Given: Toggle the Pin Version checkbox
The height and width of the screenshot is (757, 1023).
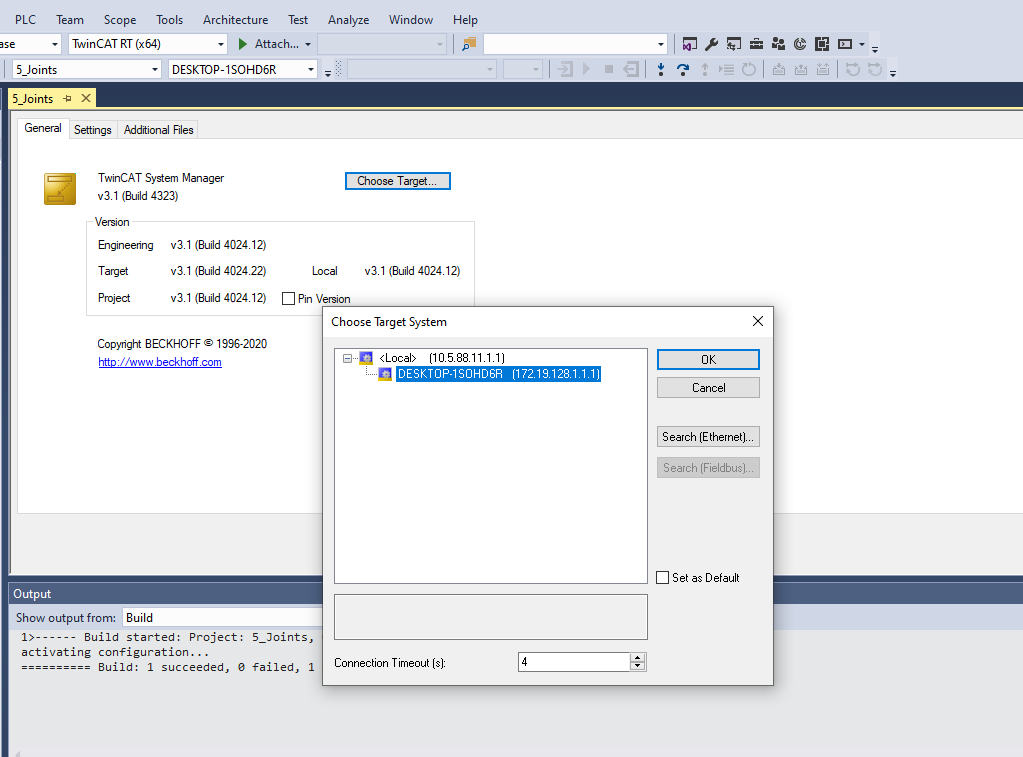Looking at the screenshot, I should [288, 298].
